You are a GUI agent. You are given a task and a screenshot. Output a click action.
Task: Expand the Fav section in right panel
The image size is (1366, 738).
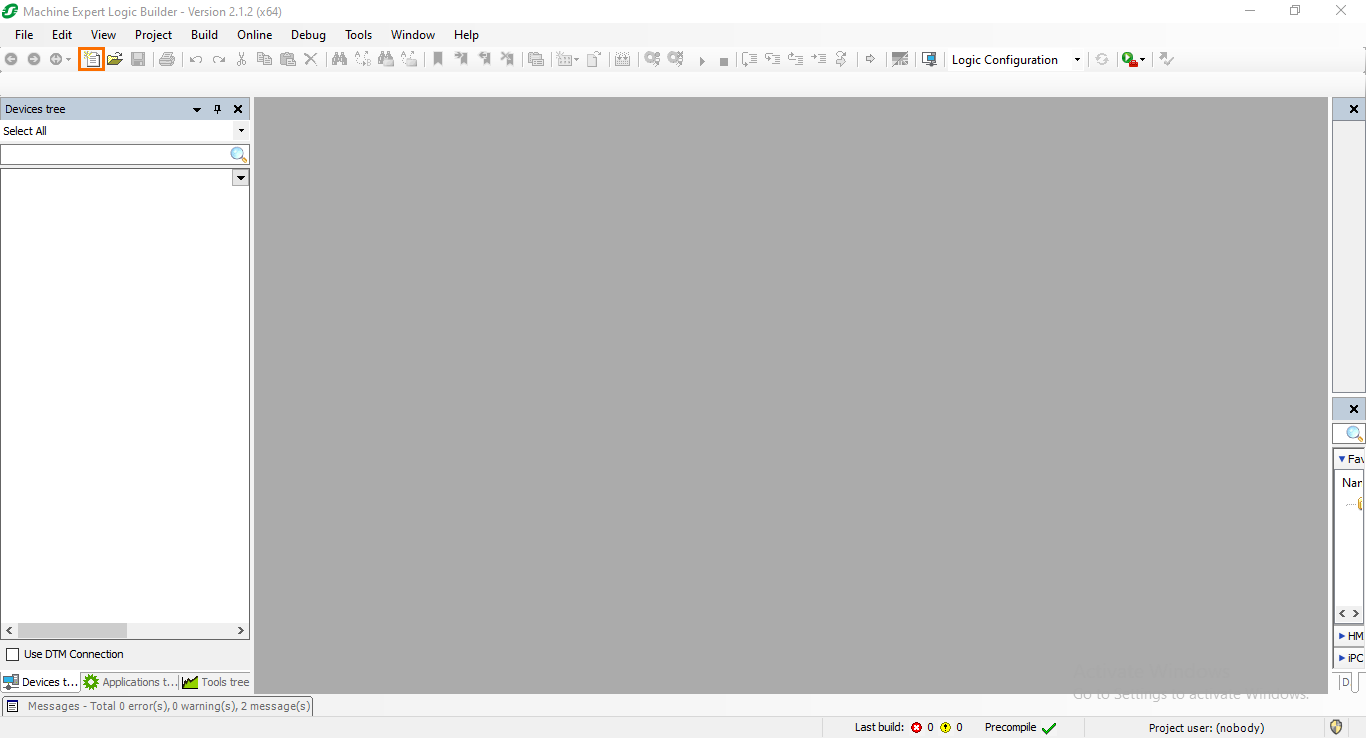pyautogui.click(x=1342, y=459)
